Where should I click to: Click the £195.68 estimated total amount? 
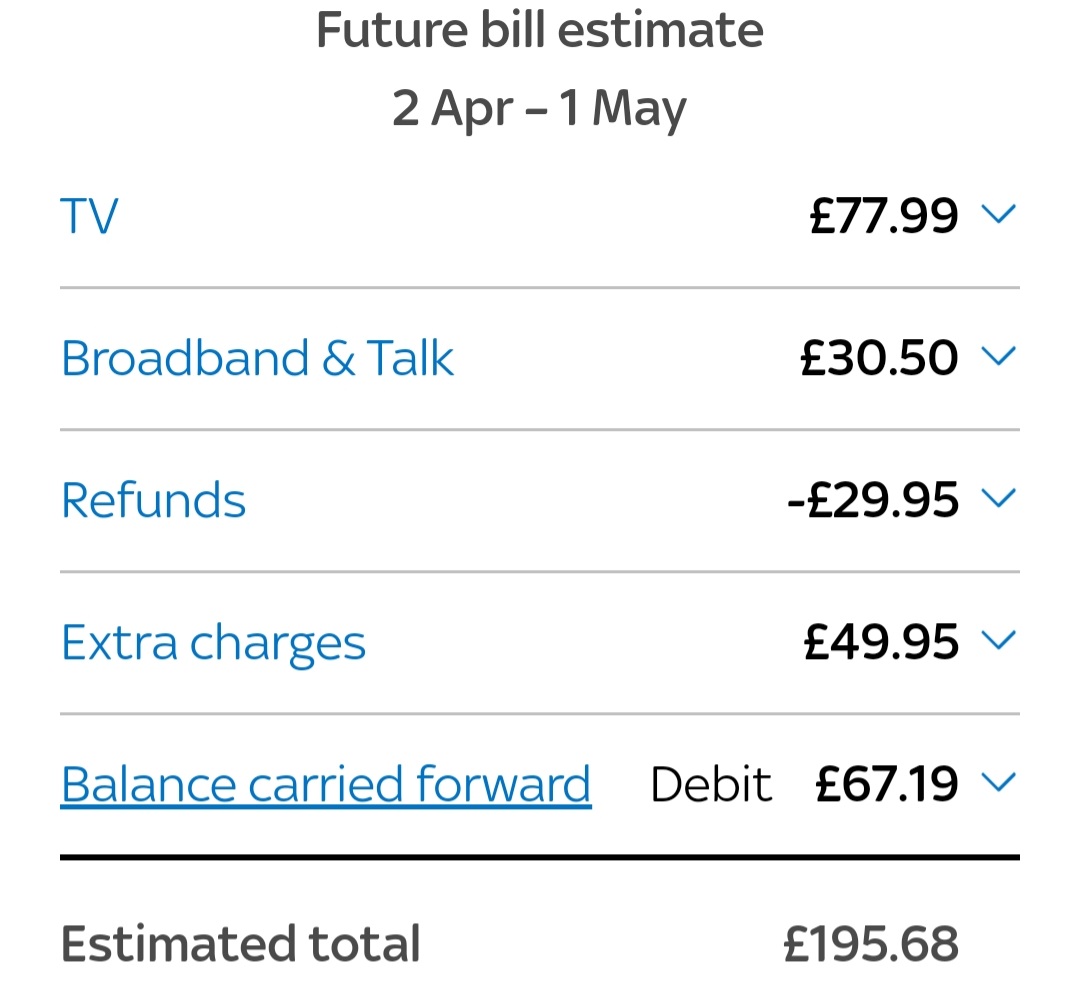point(870,944)
